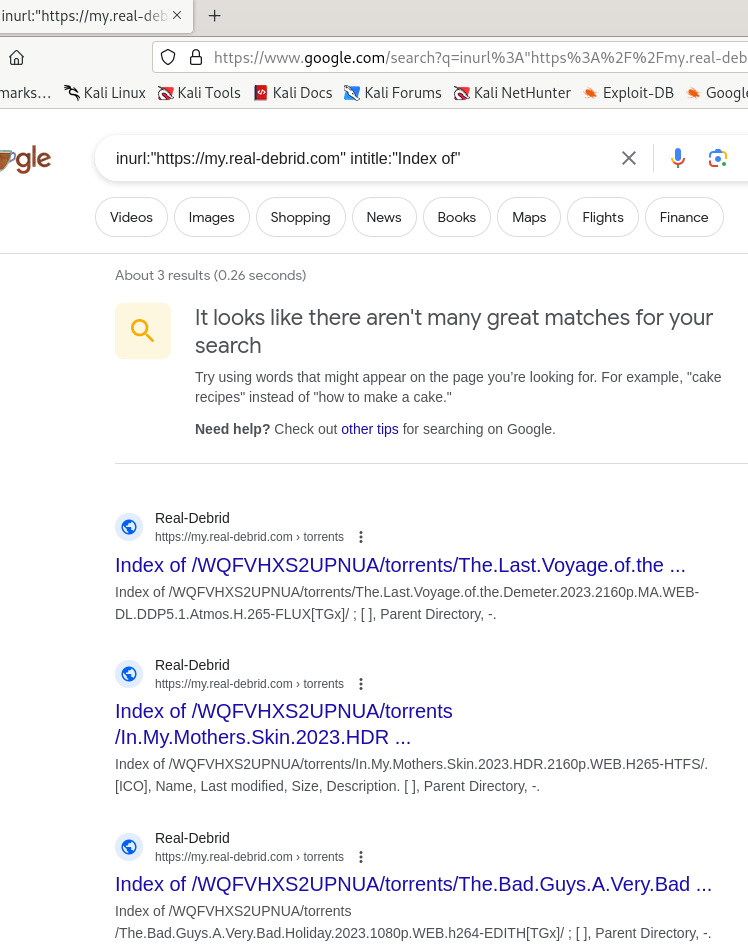The width and height of the screenshot is (748, 949).
Task: Click the Firefox home button
Action: pyautogui.click(x=16, y=57)
